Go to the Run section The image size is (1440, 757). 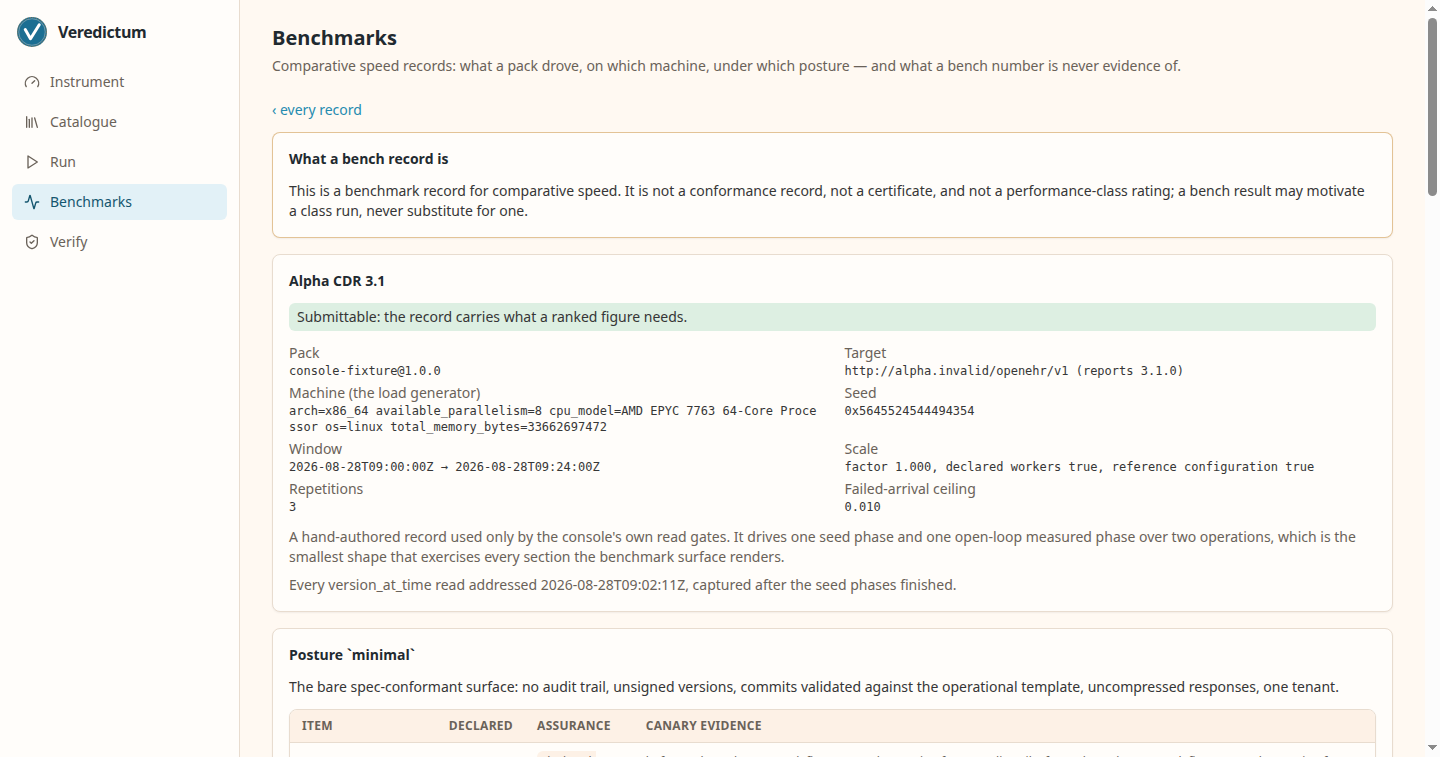119,162
